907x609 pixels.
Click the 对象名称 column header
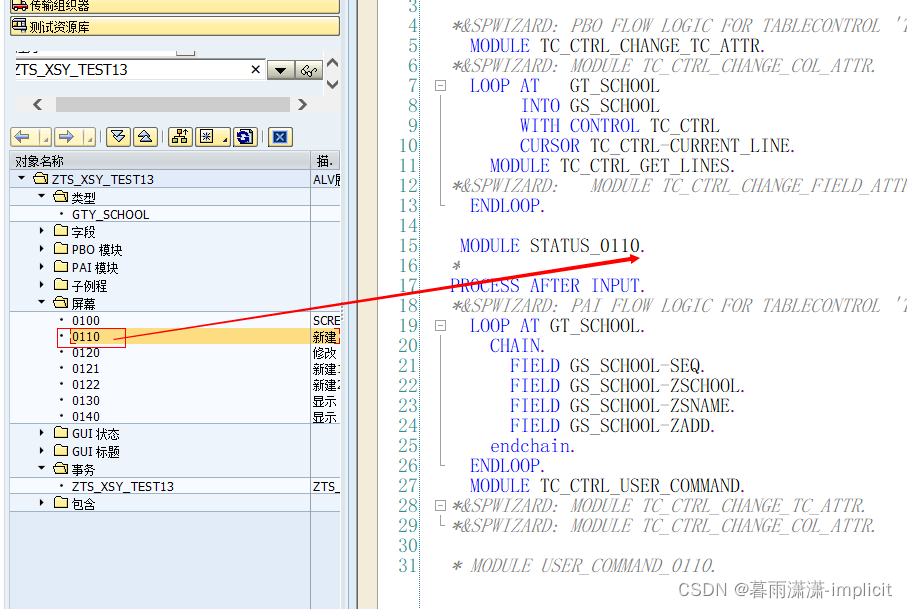160,161
